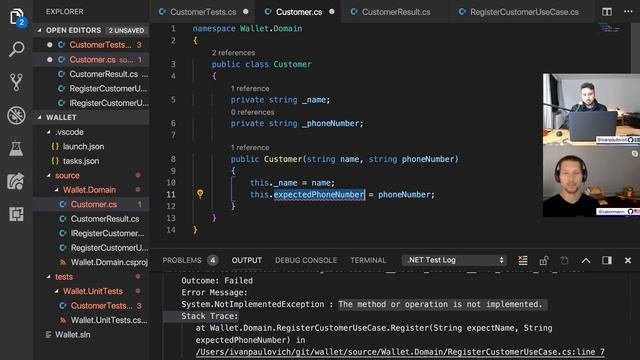The image size is (640, 360).
Task: Open the Live Share view
Action: (16, 181)
